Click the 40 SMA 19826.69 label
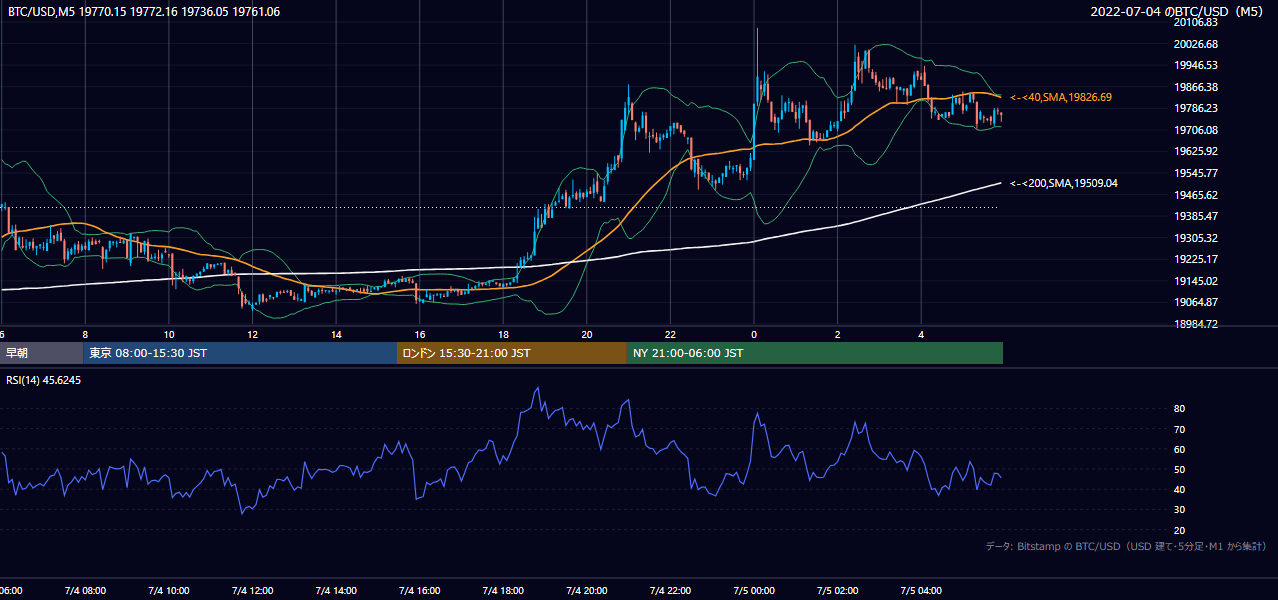This screenshot has height=600, width=1278. pos(1061,97)
